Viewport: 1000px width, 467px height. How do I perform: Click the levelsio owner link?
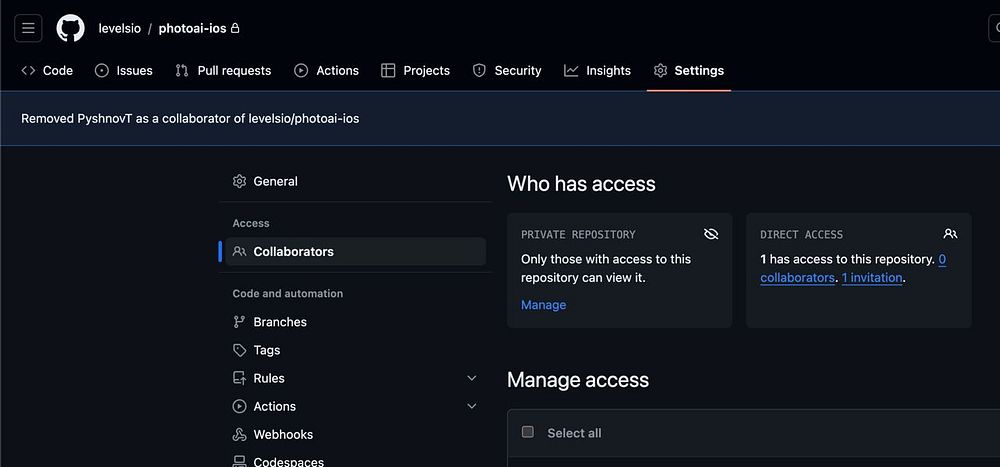(x=119, y=28)
